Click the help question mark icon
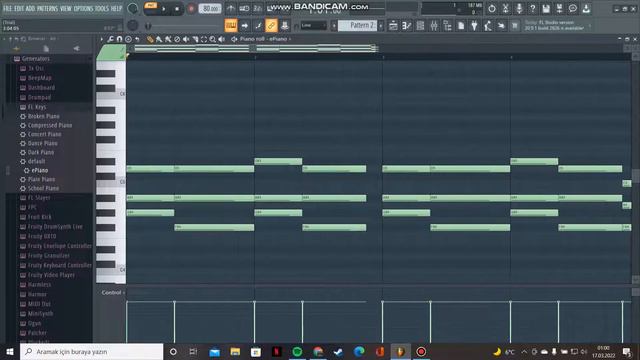640x360 pixels. (533, 9)
